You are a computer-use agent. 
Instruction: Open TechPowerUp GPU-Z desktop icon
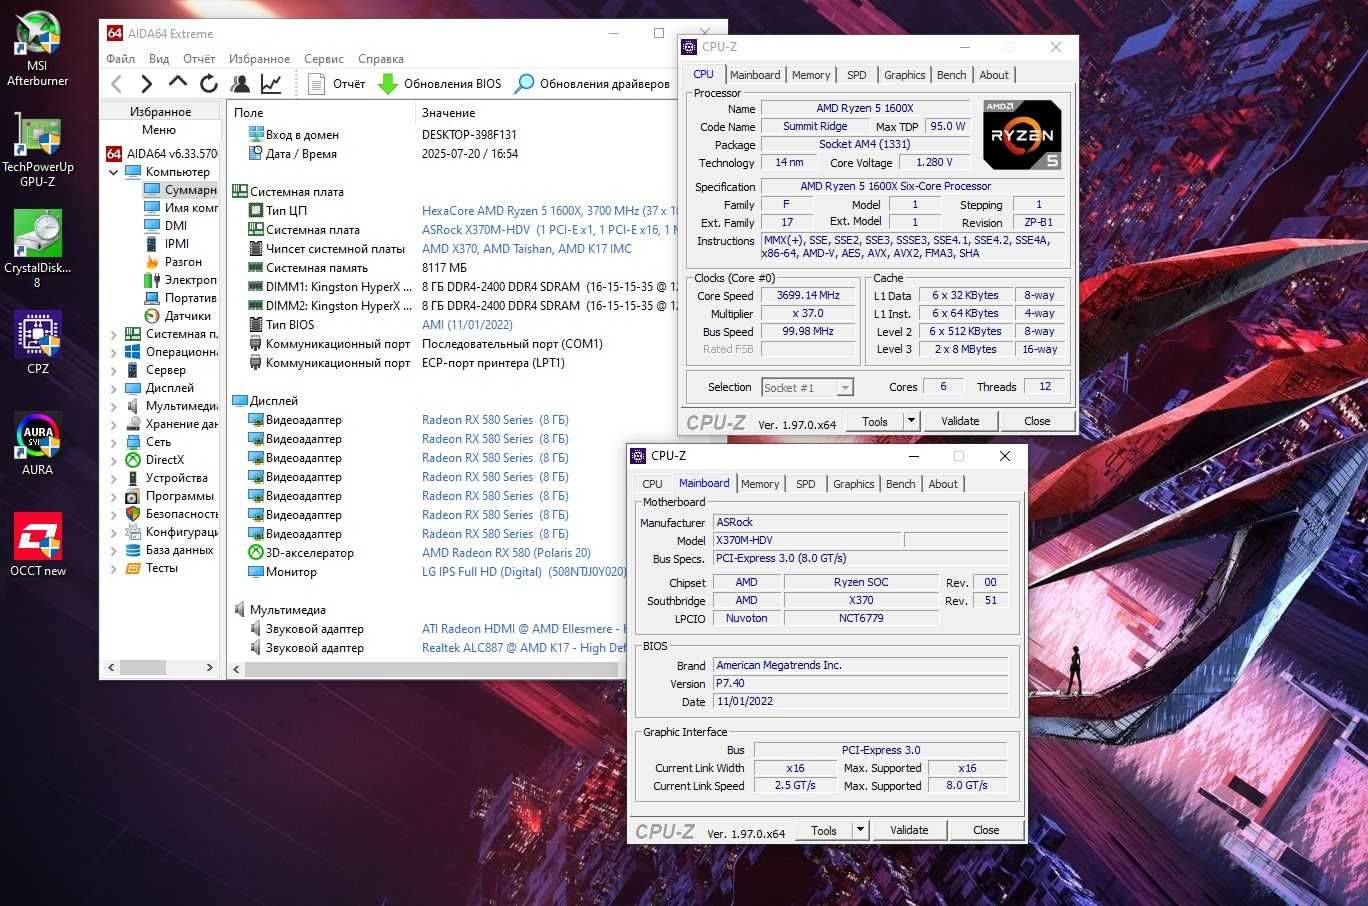coord(37,147)
